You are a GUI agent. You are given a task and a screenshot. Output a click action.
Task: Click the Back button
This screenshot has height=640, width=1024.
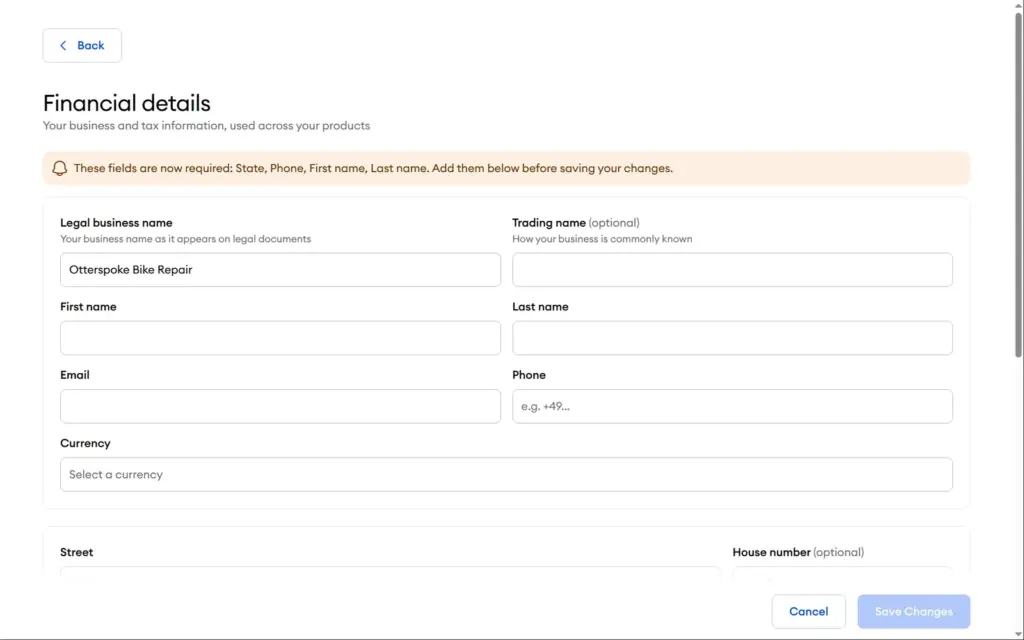coord(82,46)
